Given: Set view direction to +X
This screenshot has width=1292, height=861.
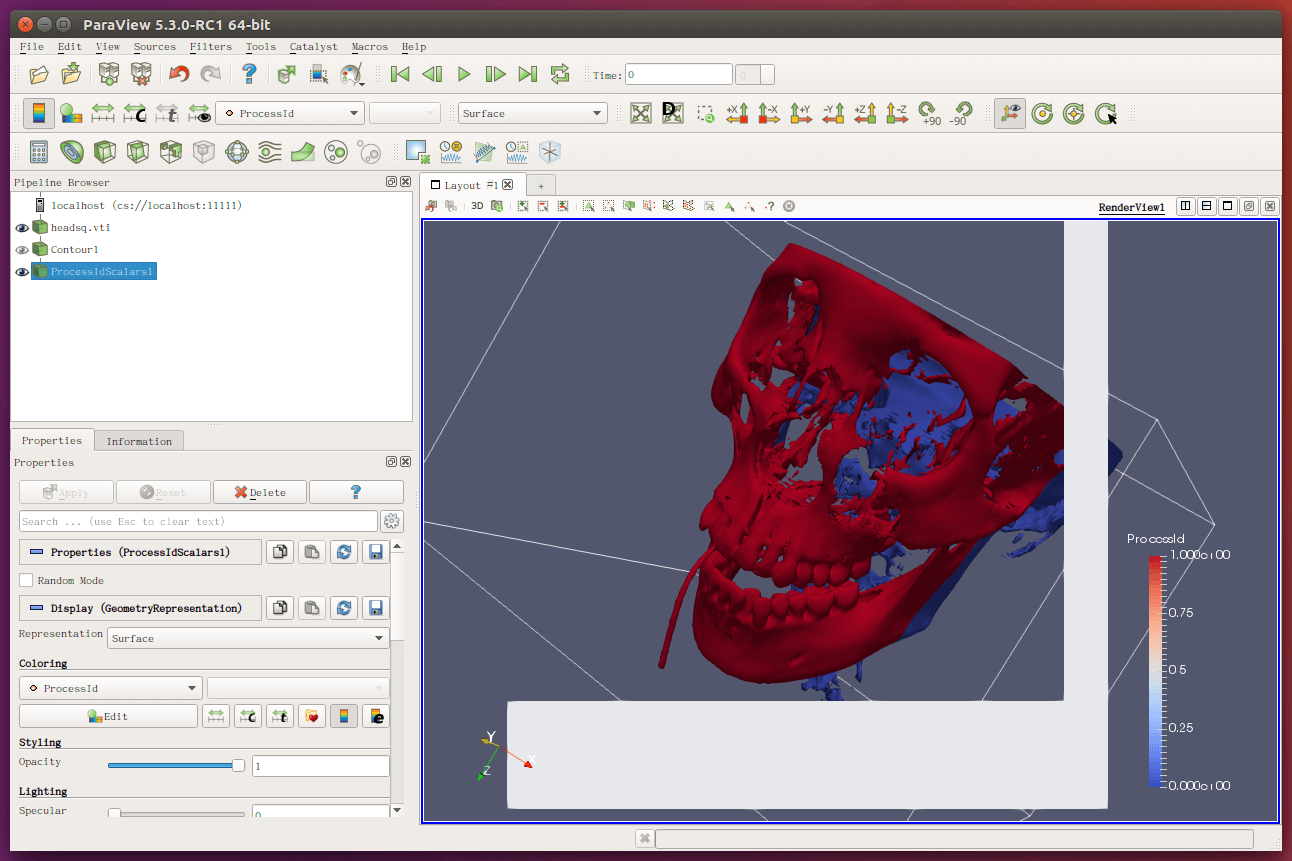Looking at the screenshot, I should click(x=737, y=113).
